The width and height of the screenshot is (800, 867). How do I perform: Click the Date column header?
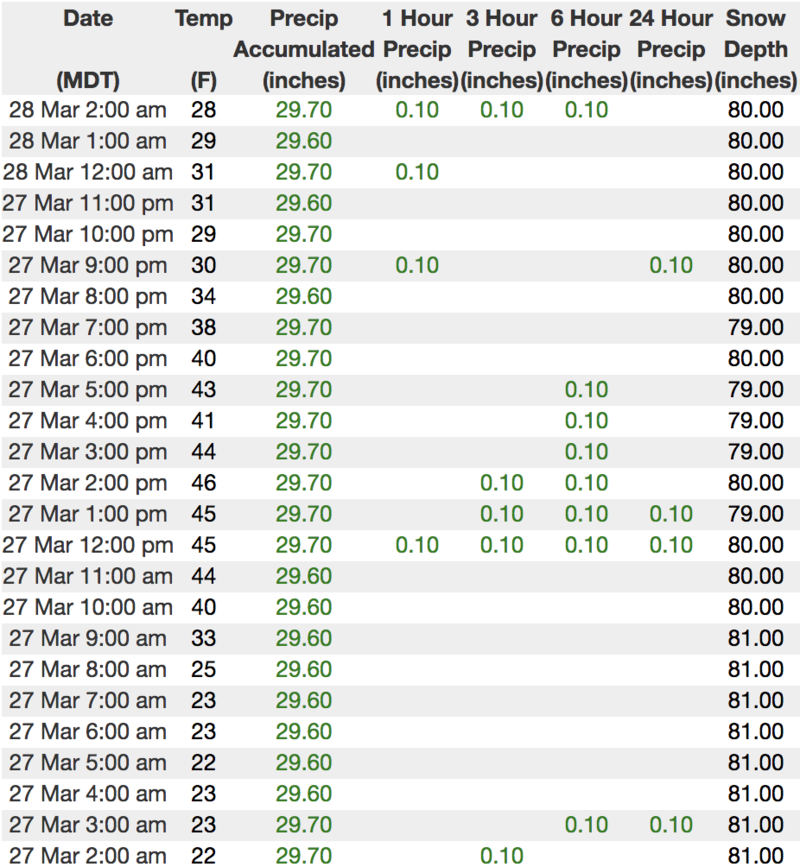click(x=87, y=18)
